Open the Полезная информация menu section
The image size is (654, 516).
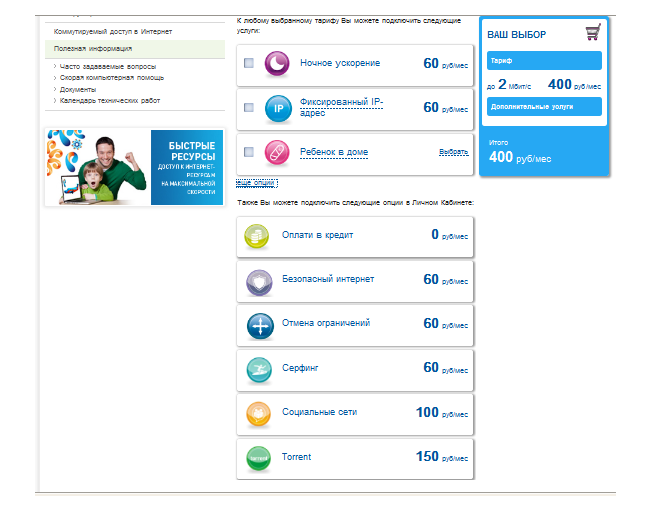pos(93,48)
